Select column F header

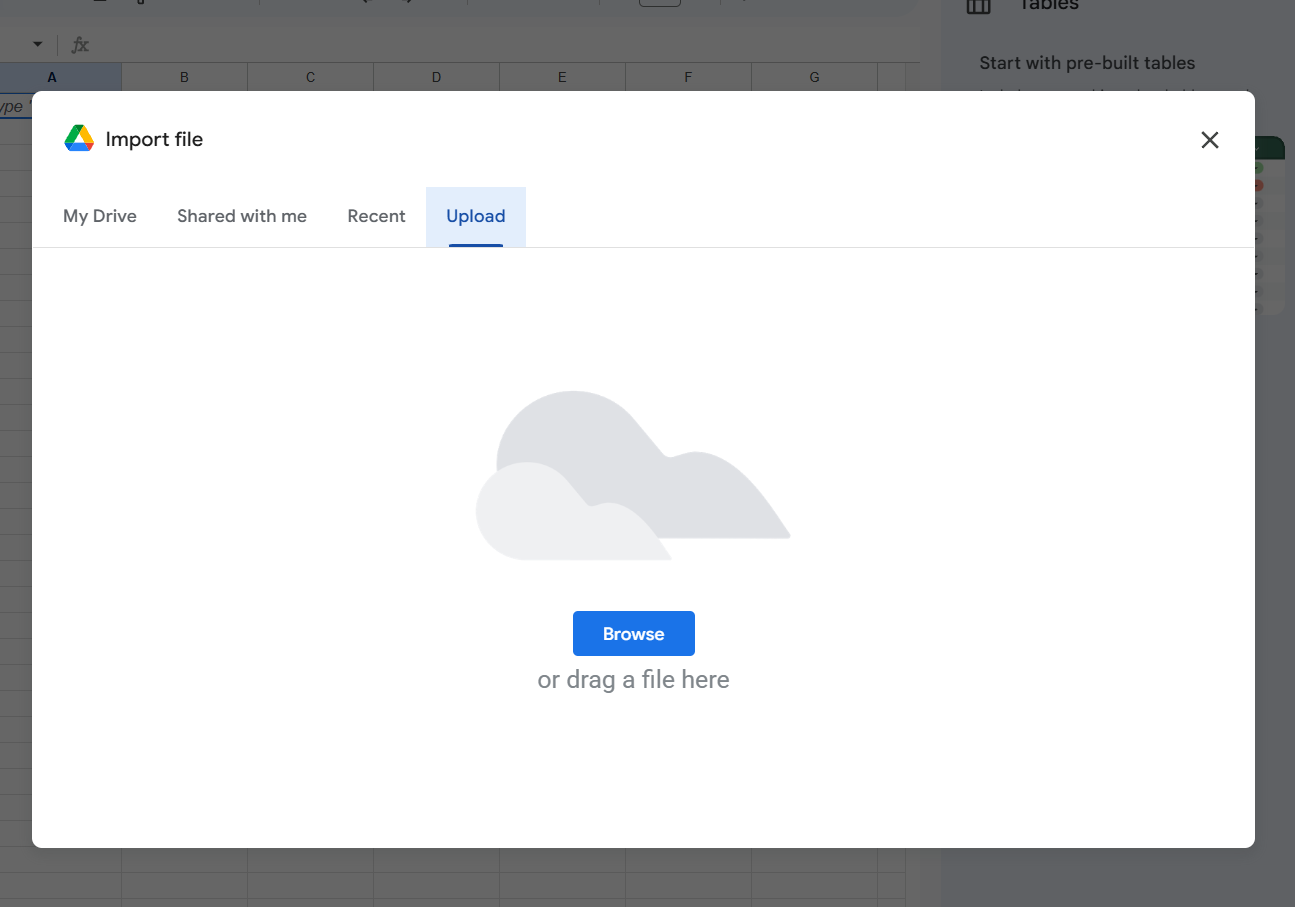pyautogui.click(x=688, y=77)
